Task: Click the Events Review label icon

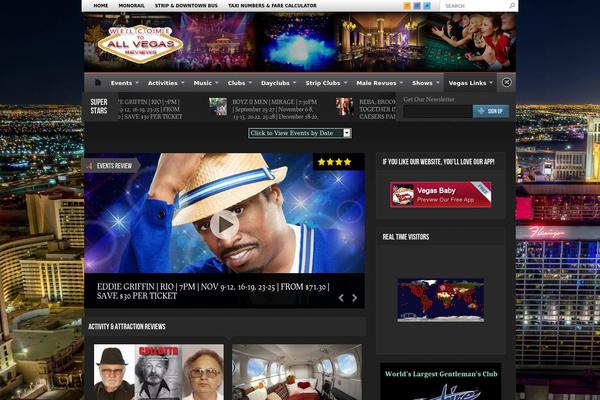Action: pyautogui.click(x=90, y=166)
